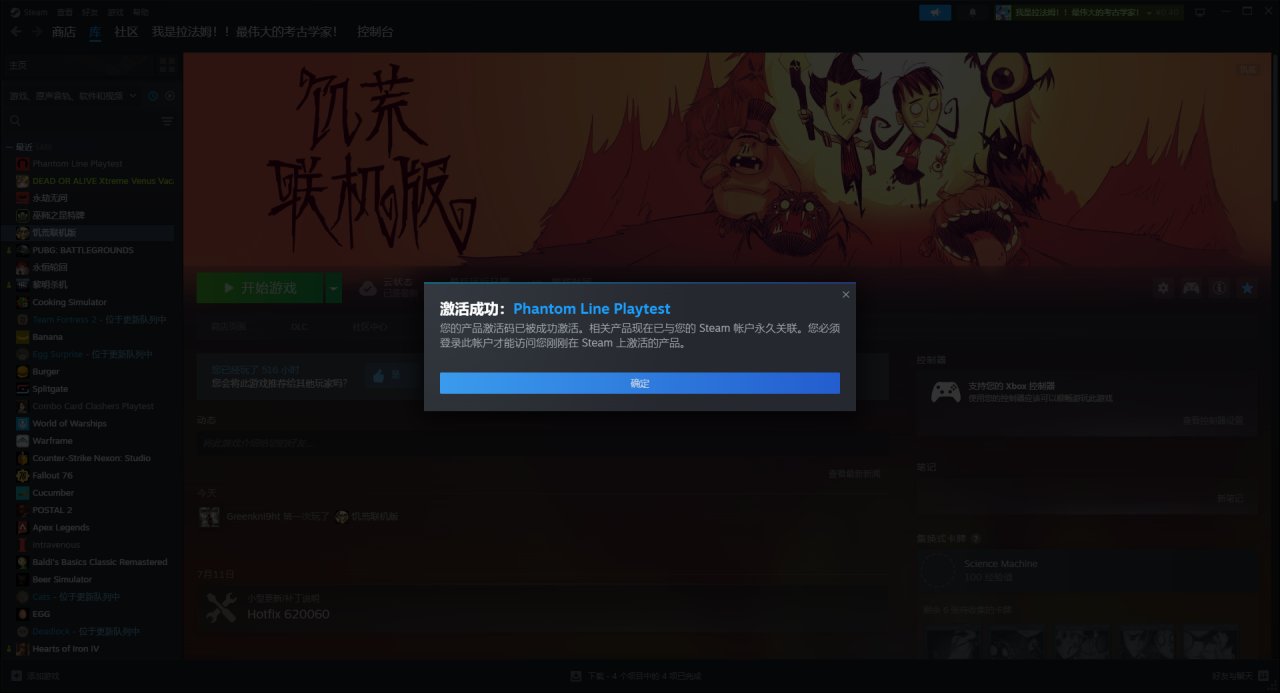Image resolution: width=1280 pixels, height=693 pixels.
Task: Expand the games type filter dropdown
Action: (72, 96)
